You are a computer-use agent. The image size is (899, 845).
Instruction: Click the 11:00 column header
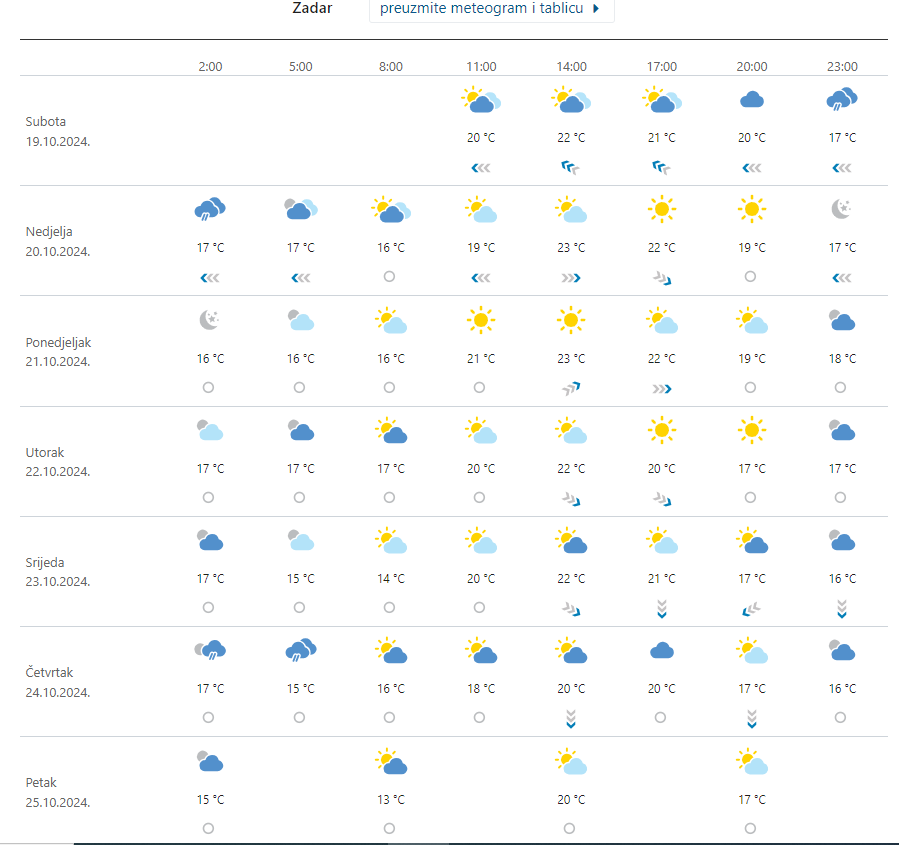[x=481, y=67]
